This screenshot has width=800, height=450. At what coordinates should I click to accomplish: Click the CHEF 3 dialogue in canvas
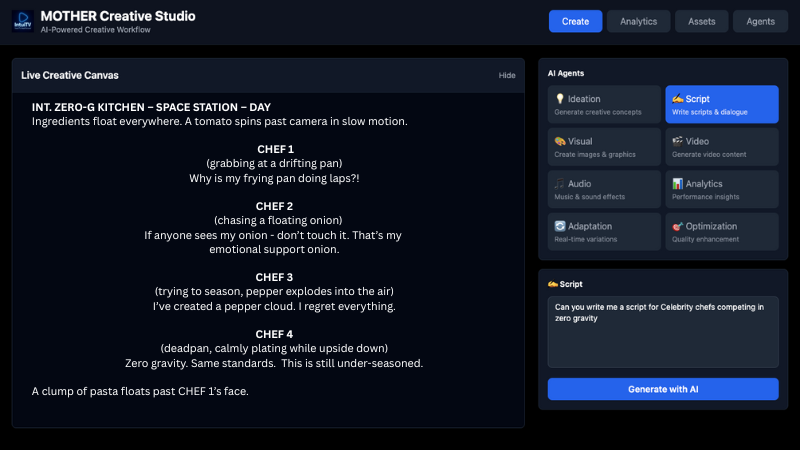[x=274, y=306]
